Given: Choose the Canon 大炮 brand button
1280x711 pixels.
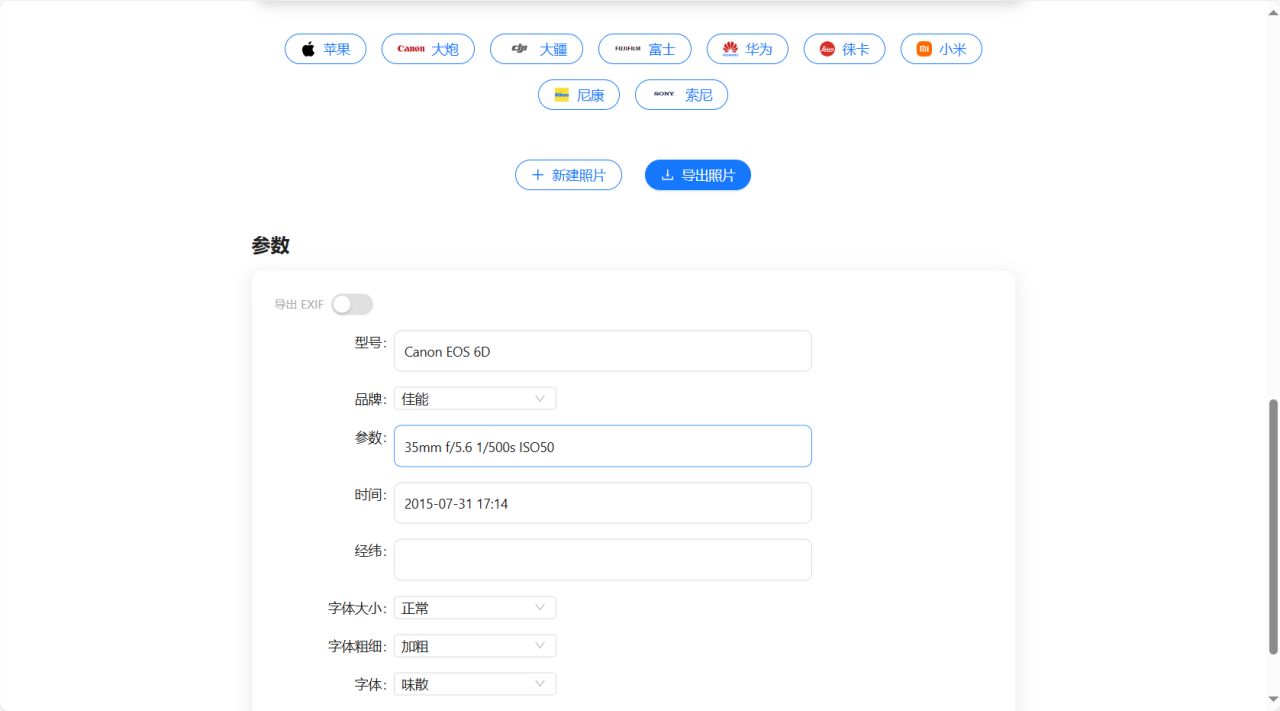Looking at the screenshot, I should pos(428,49).
